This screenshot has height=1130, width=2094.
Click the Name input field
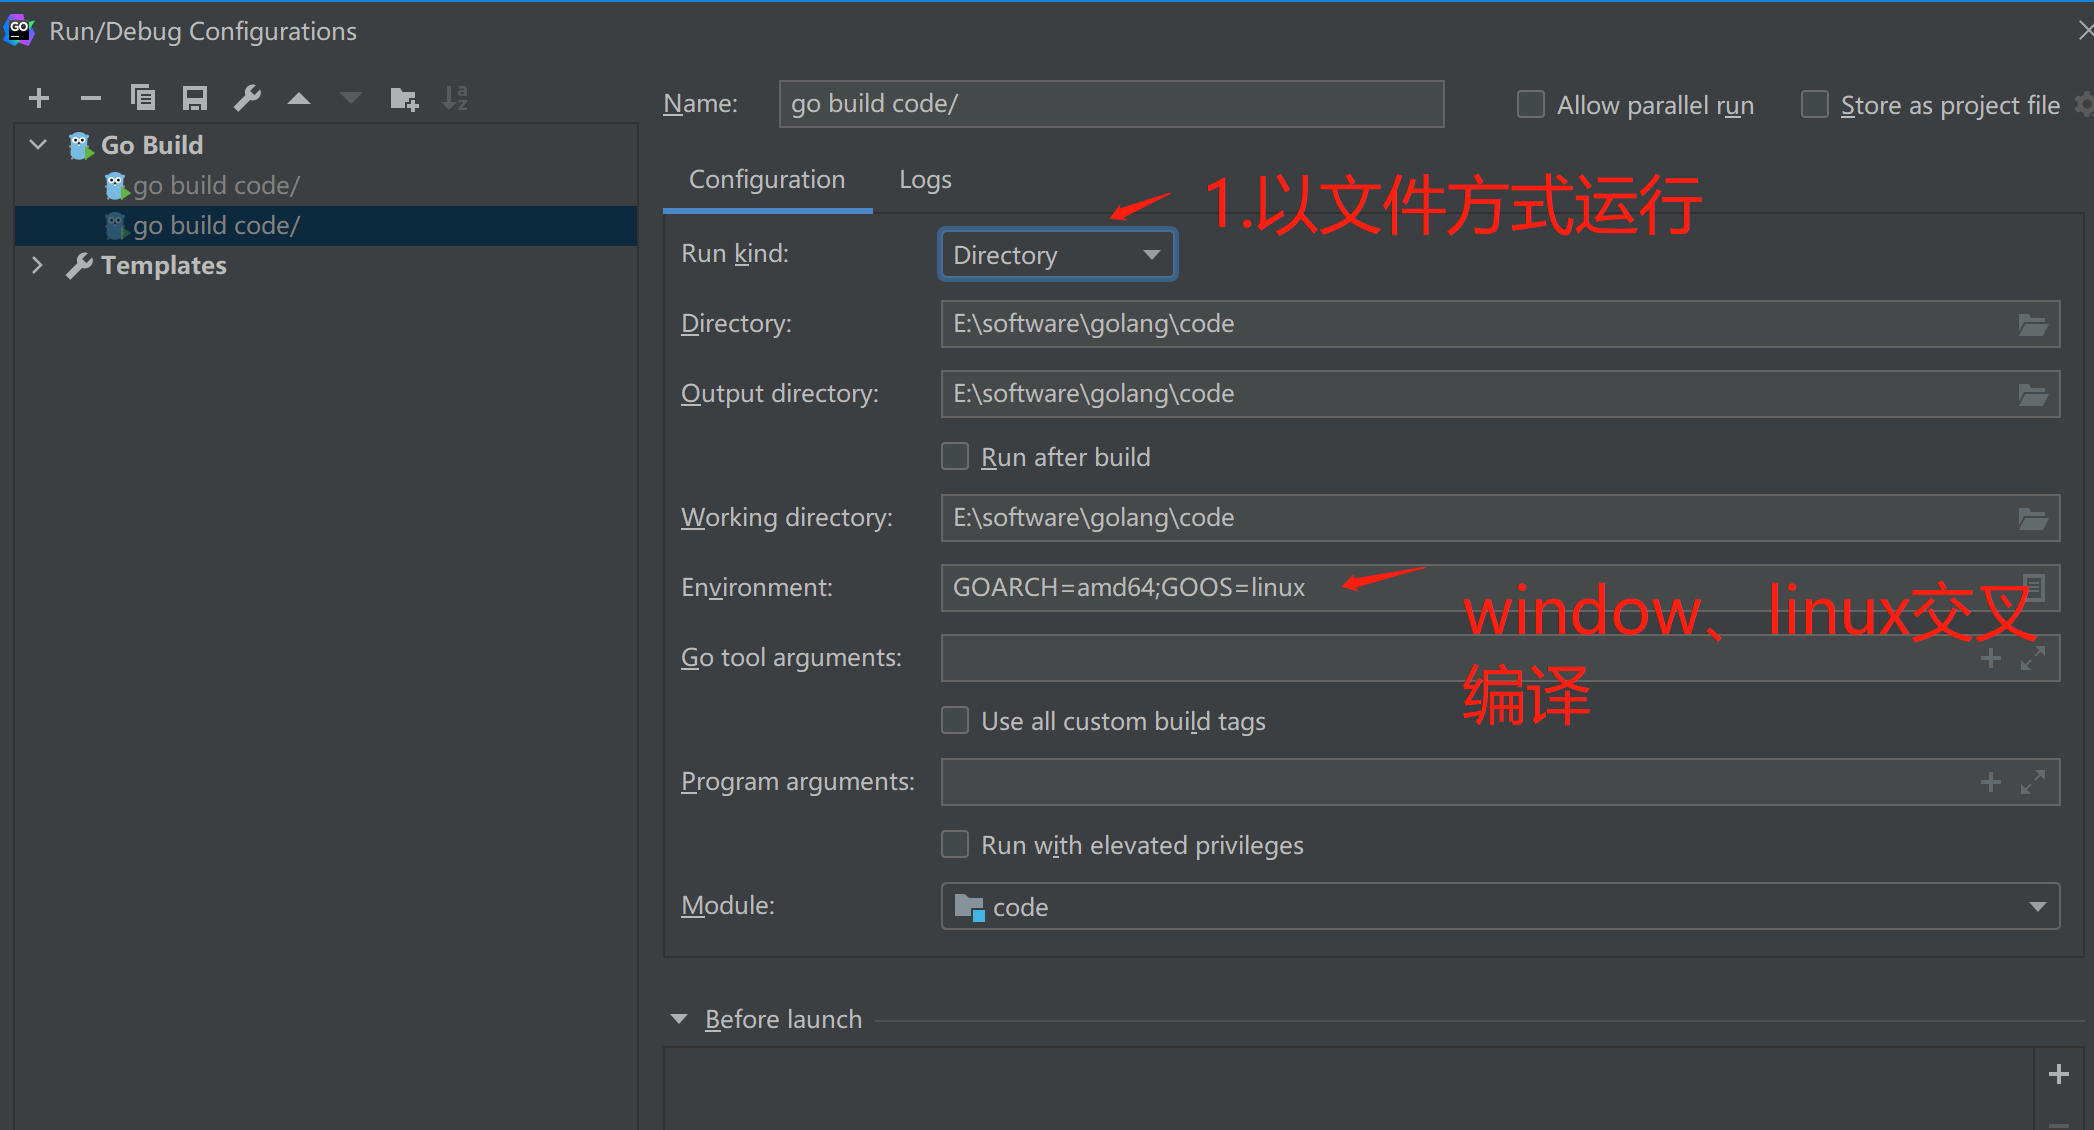pos(1110,104)
